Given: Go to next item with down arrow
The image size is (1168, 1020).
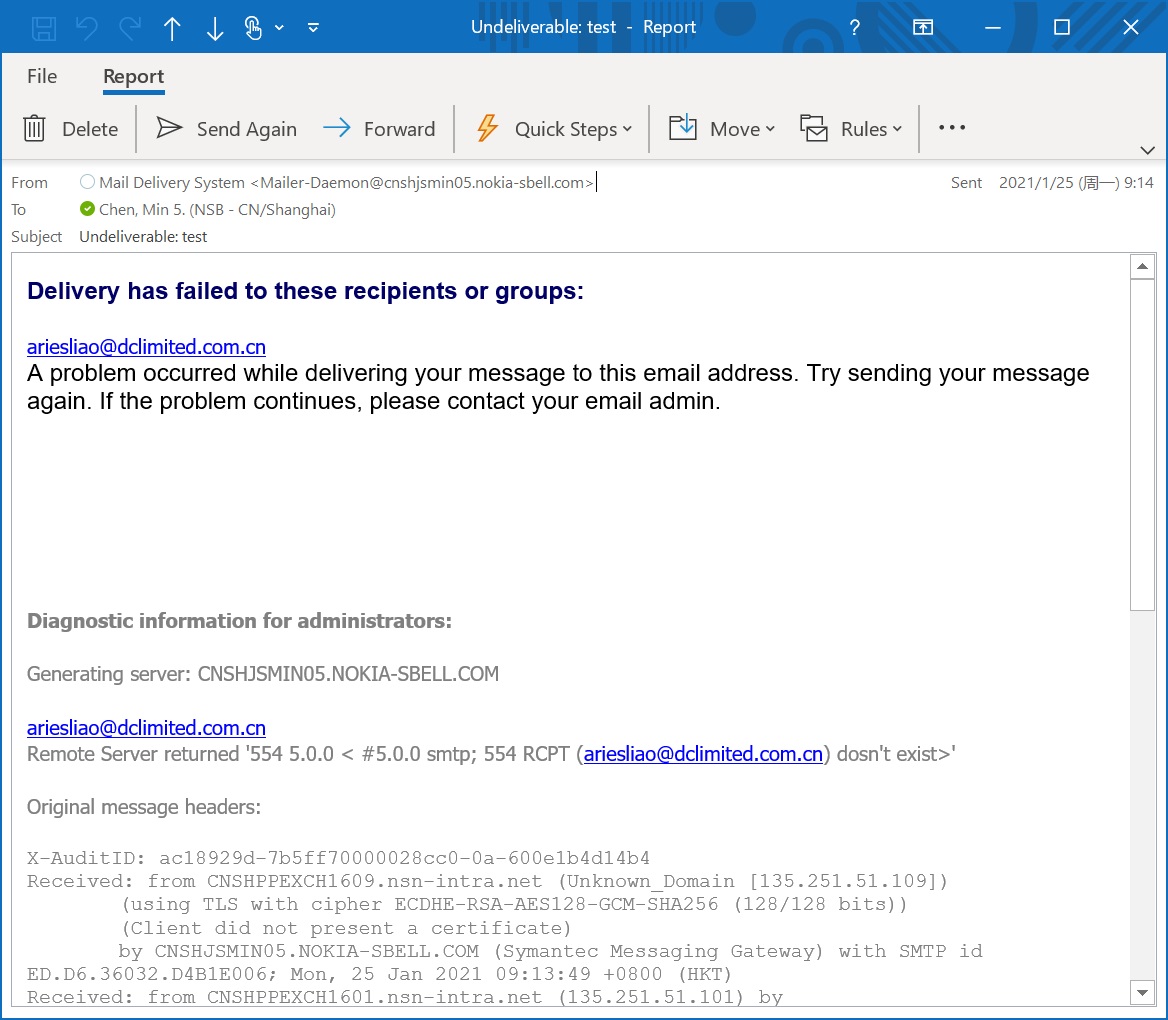Looking at the screenshot, I should (214, 28).
